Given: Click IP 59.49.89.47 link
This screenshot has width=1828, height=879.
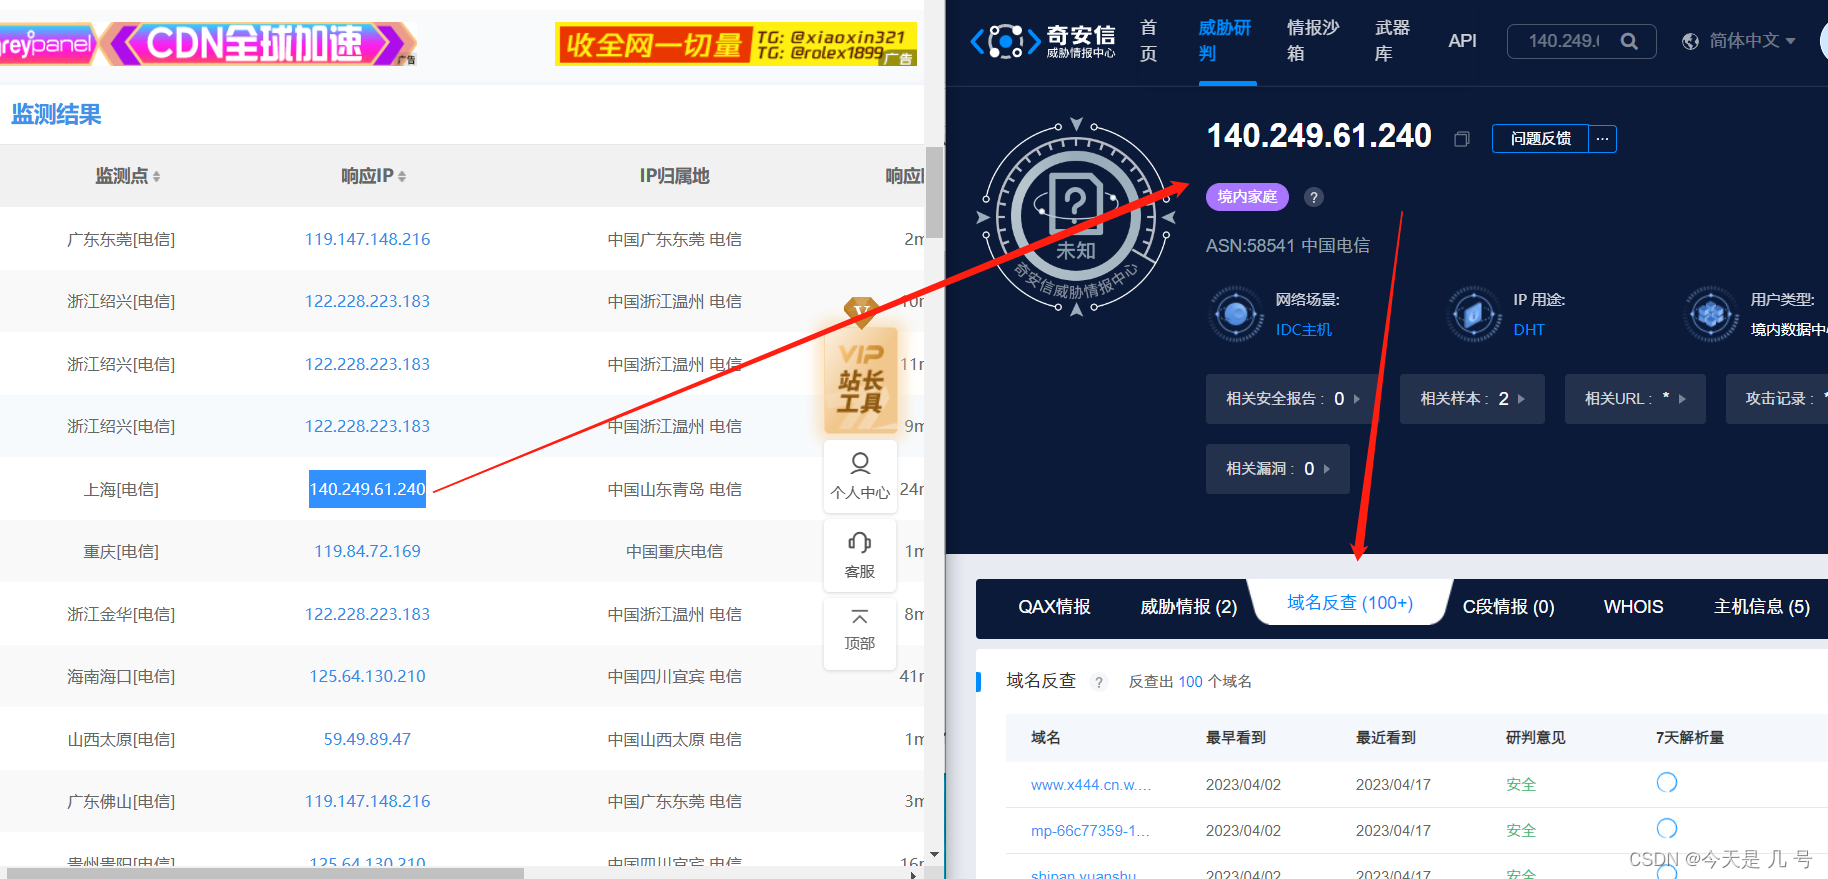Looking at the screenshot, I should coord(367,740).
